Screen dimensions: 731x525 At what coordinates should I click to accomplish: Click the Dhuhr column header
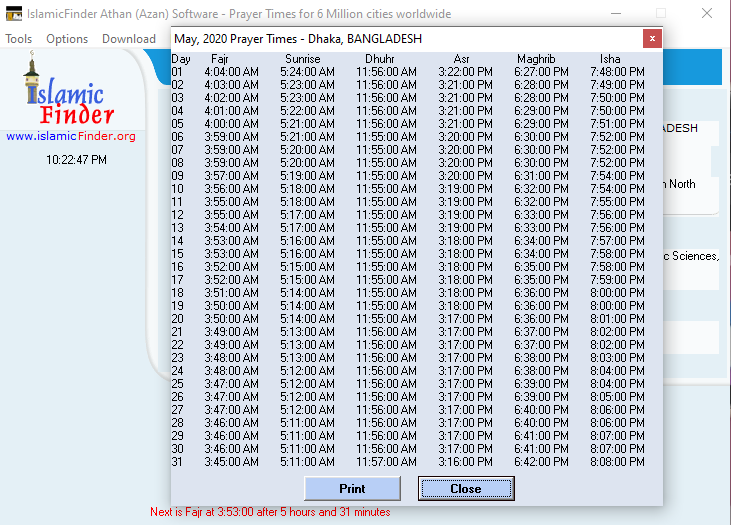point(379,59)
